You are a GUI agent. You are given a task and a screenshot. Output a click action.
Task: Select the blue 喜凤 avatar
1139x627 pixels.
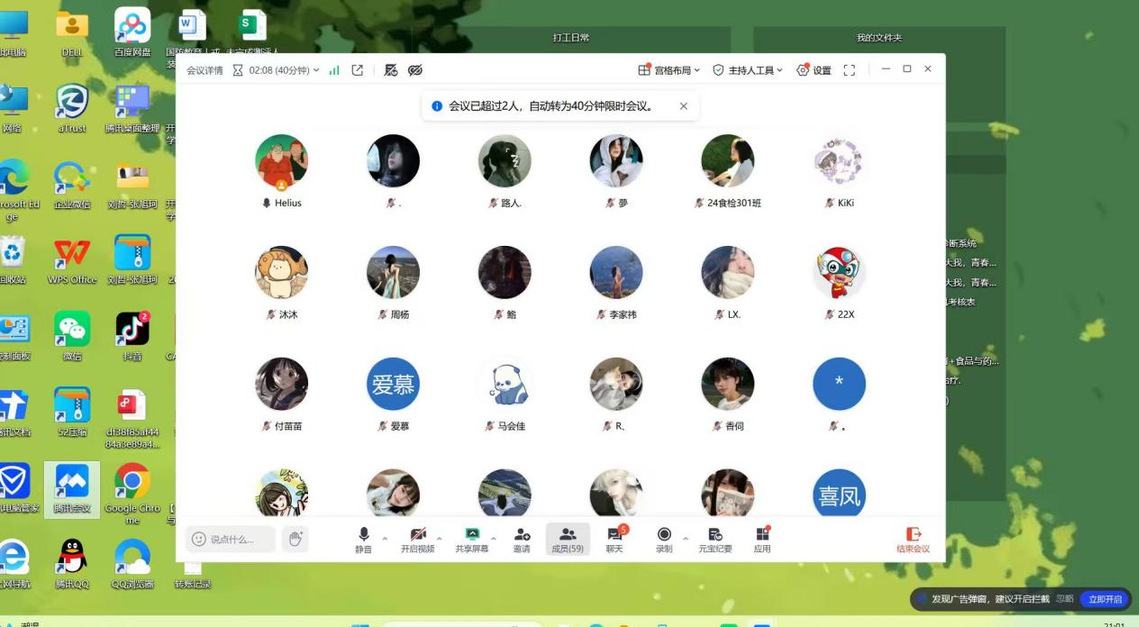pos(839,494)
